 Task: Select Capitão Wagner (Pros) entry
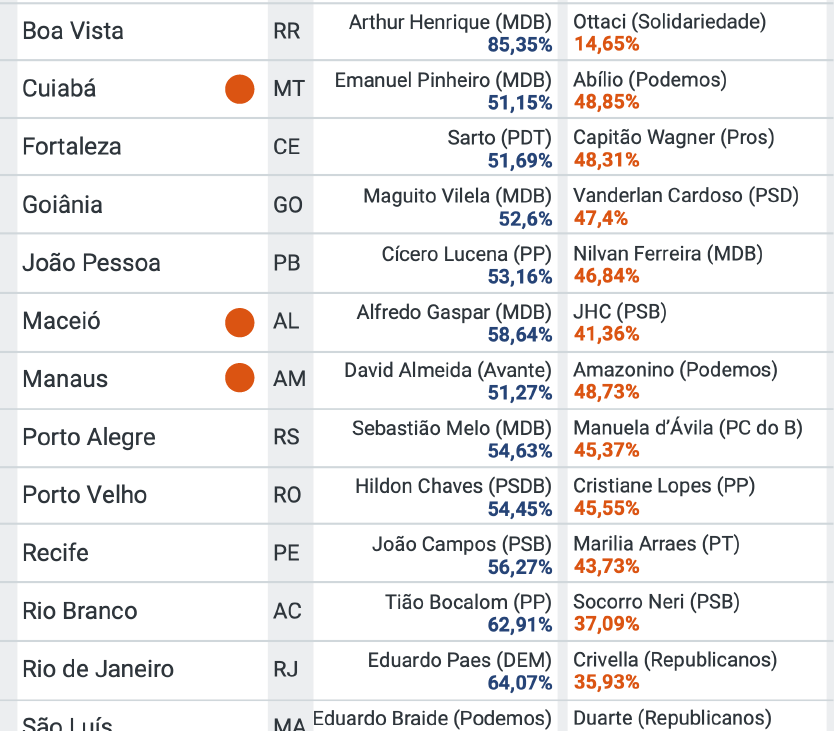coord(673,138)
